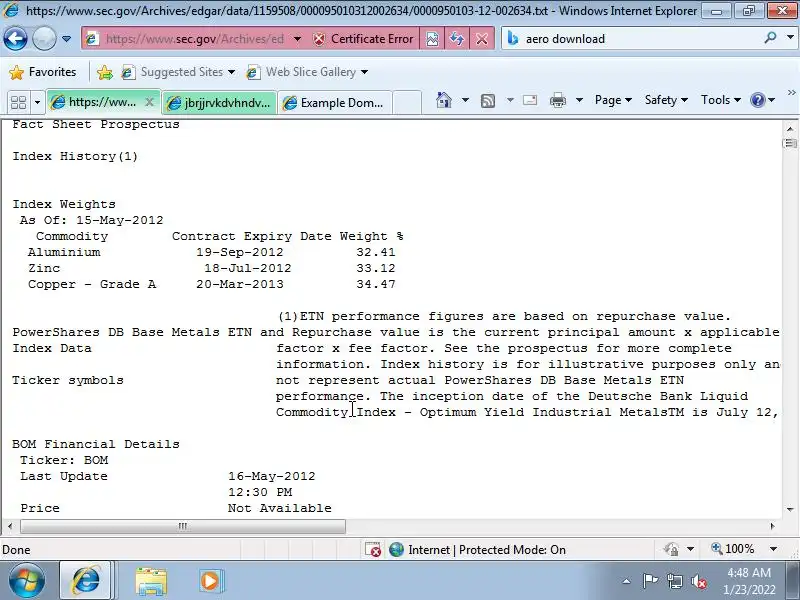Click the Home page icon
Screen dimensions: 800x600
[x=444, y=100]
